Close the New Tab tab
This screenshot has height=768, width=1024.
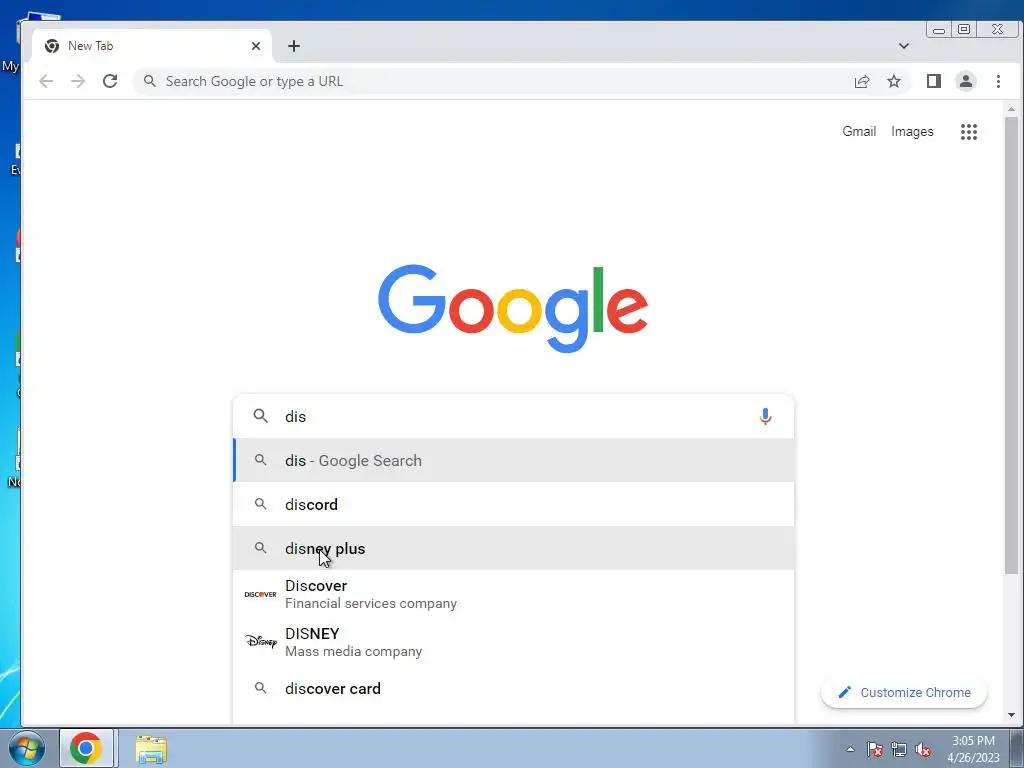click(x=256, y=46)
